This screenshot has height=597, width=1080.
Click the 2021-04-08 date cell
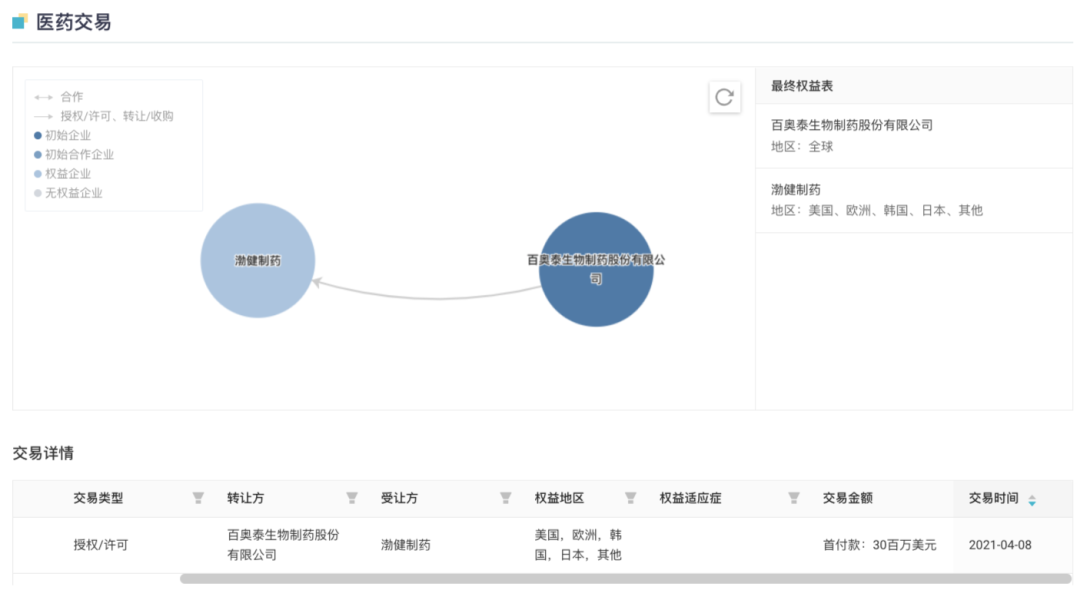pos(1000,545)
